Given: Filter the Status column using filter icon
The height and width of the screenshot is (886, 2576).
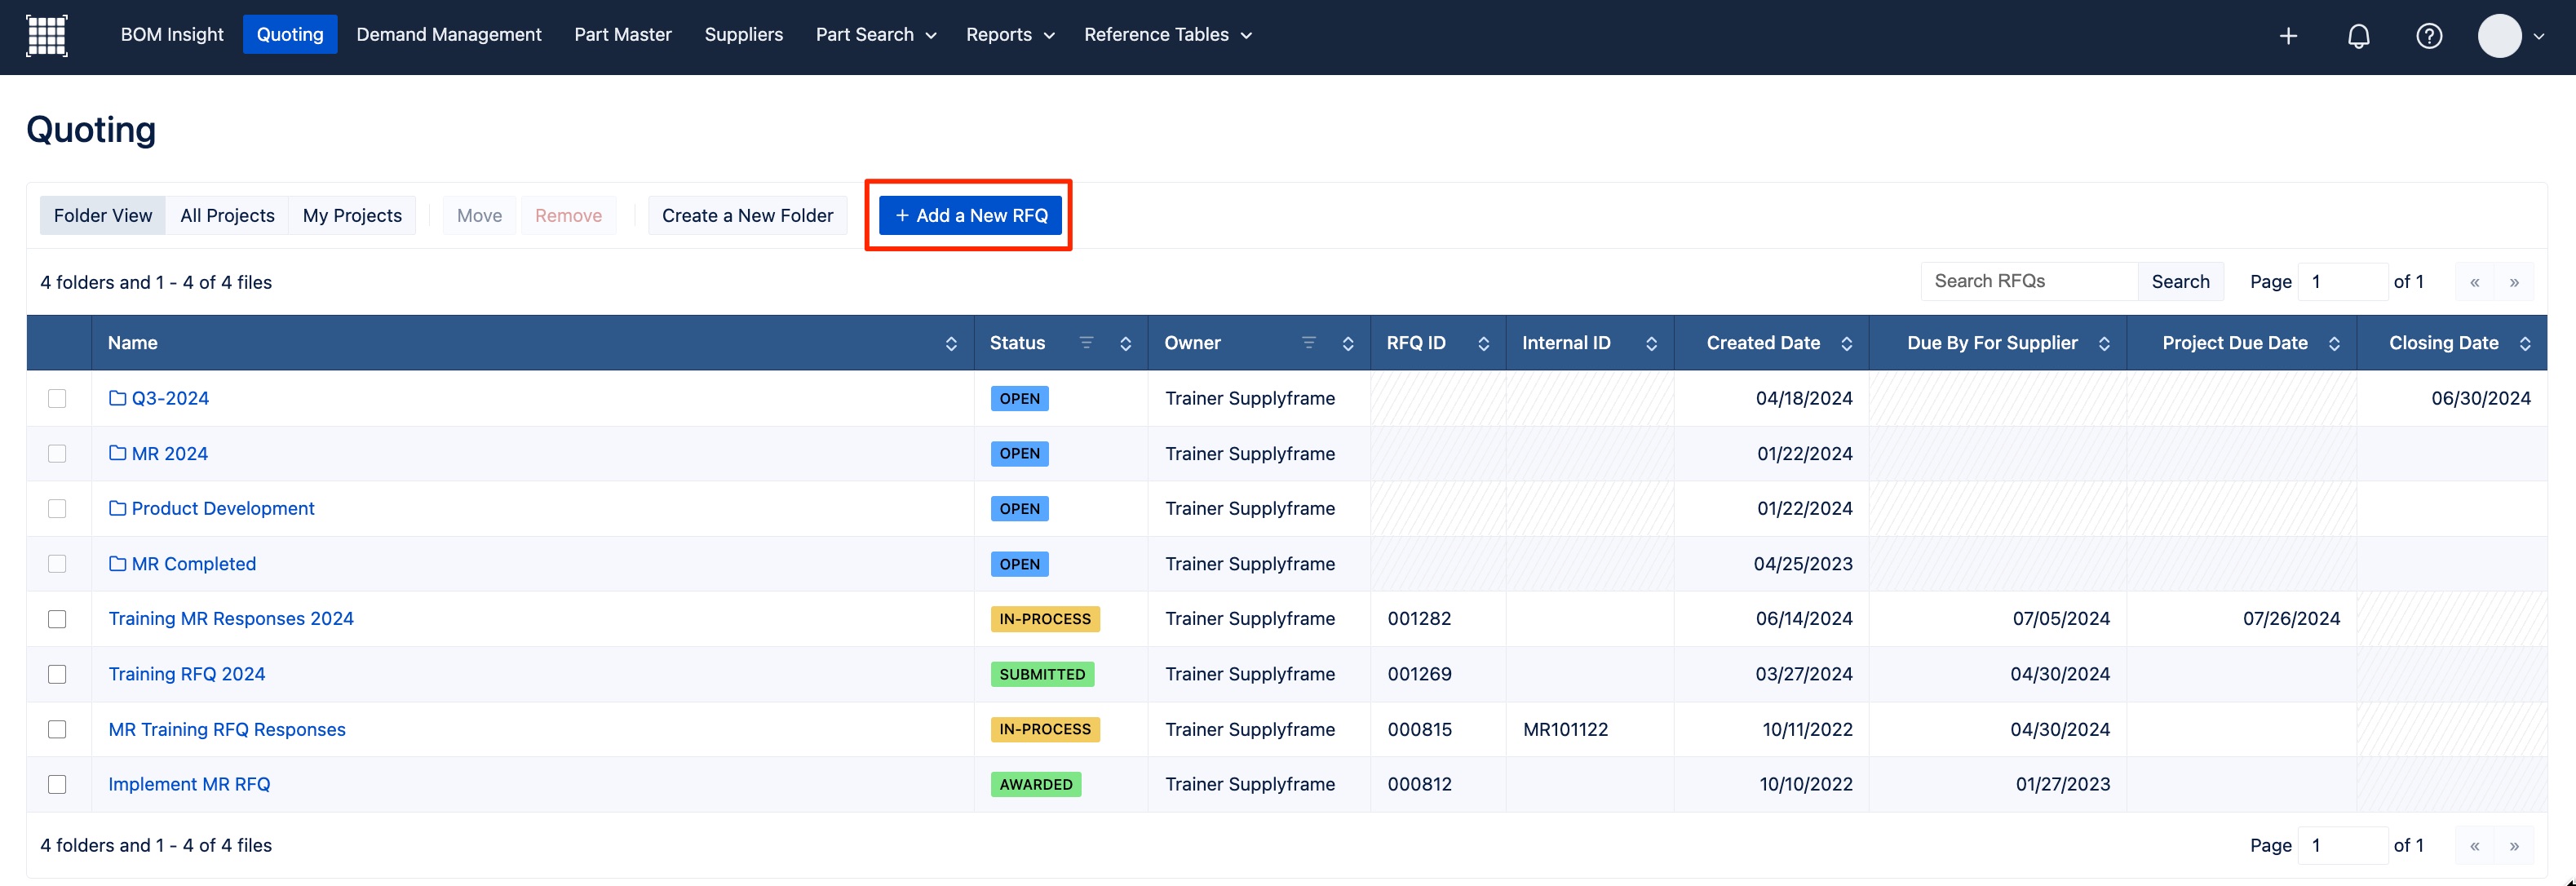Looking at the screenshot, I should click(x=1086, y=343).
